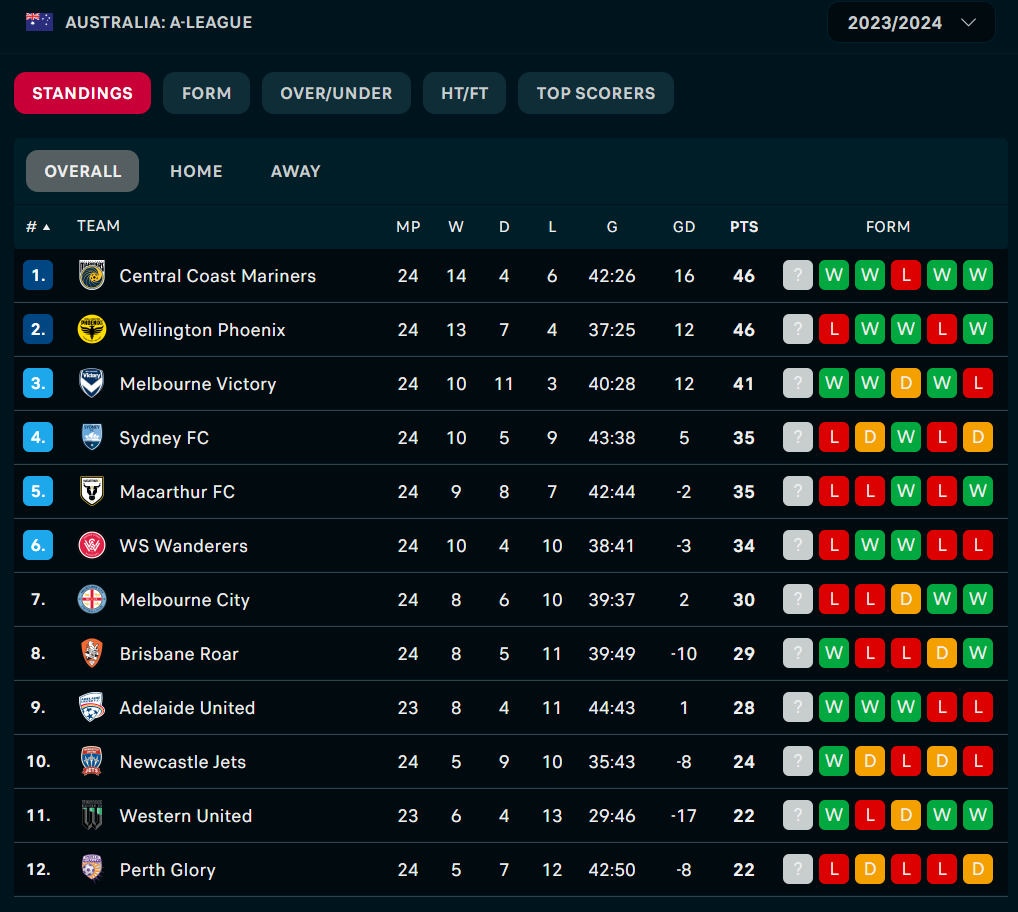Sort standings by PTS column header

pyautogui.click(x=744, y=227)
